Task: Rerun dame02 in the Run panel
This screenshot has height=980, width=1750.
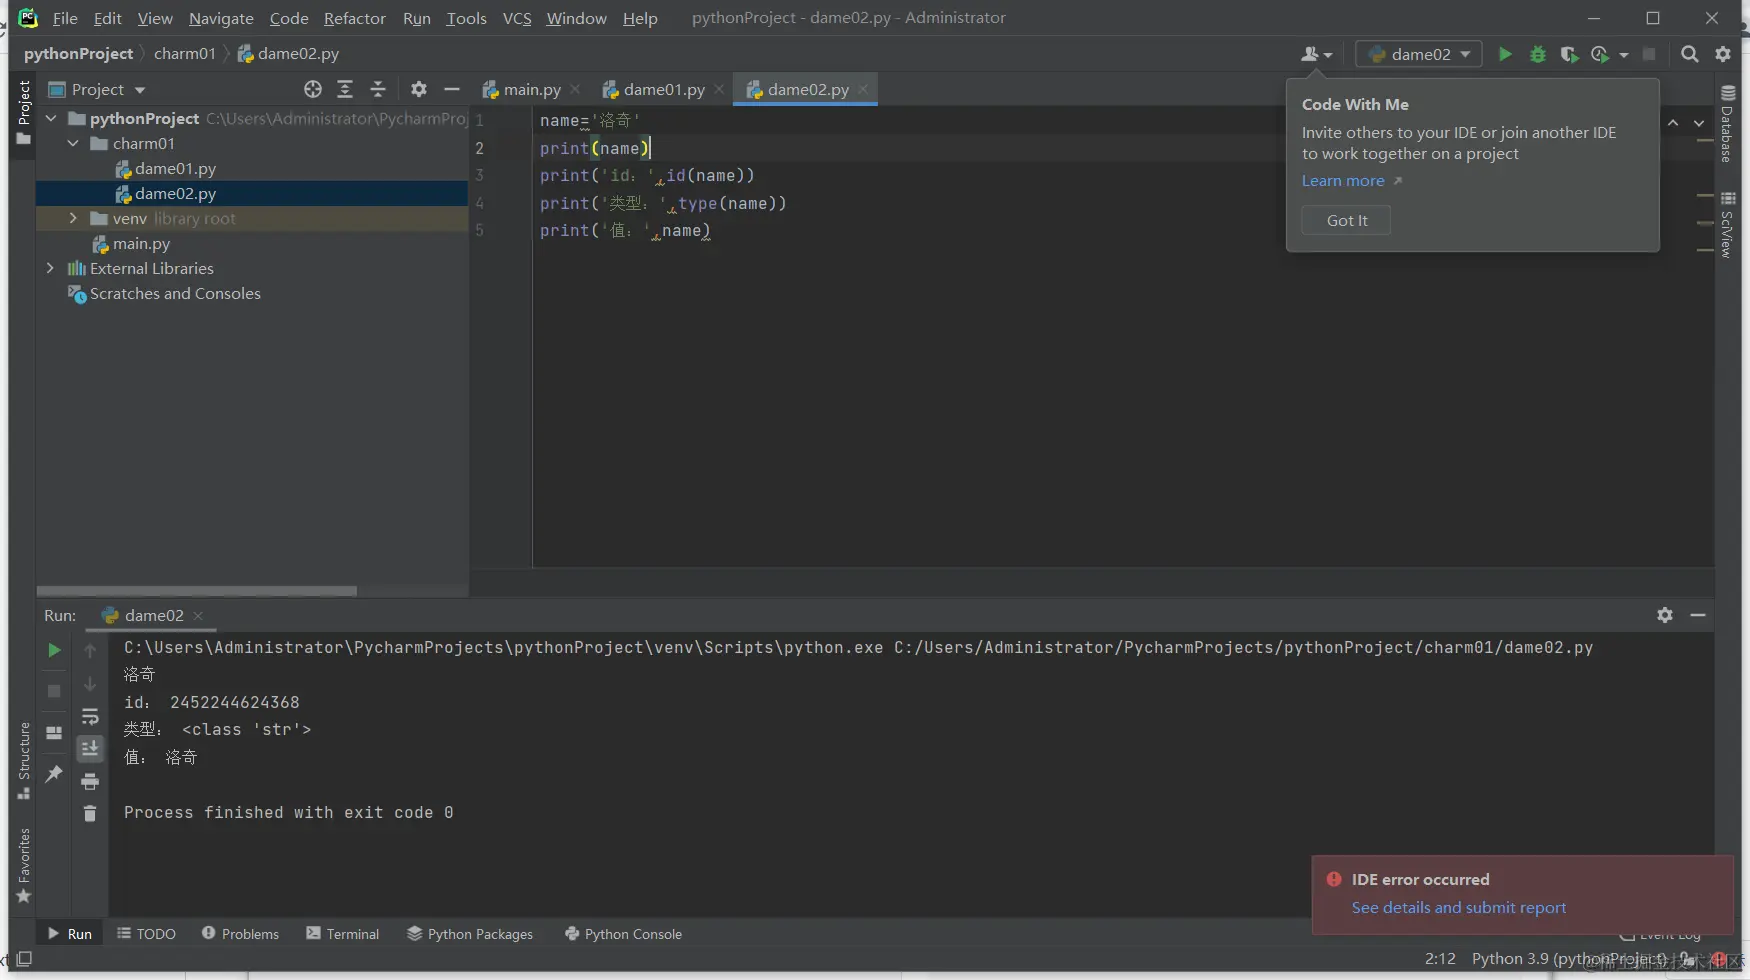Action: (54, 650)
